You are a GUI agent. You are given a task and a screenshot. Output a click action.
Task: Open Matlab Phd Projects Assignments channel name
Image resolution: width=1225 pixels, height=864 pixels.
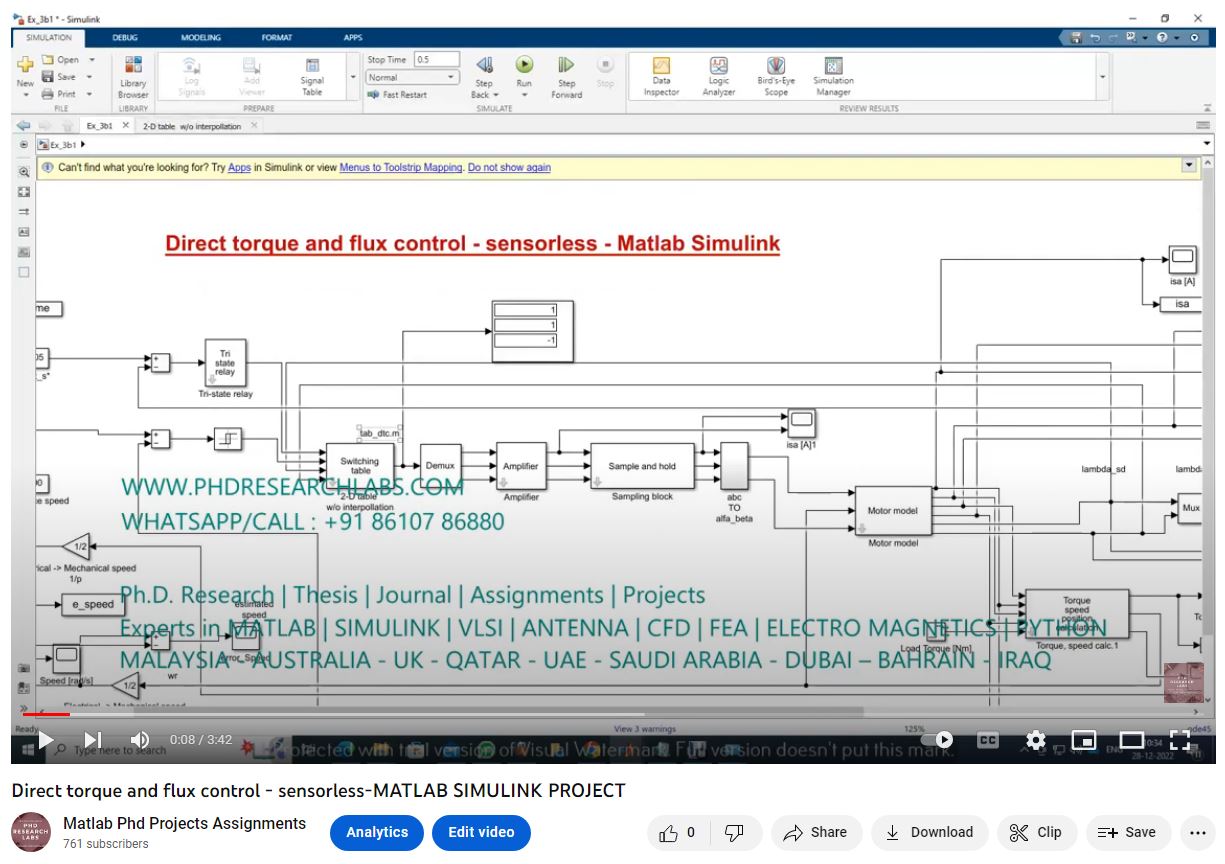tap(184, 823)
